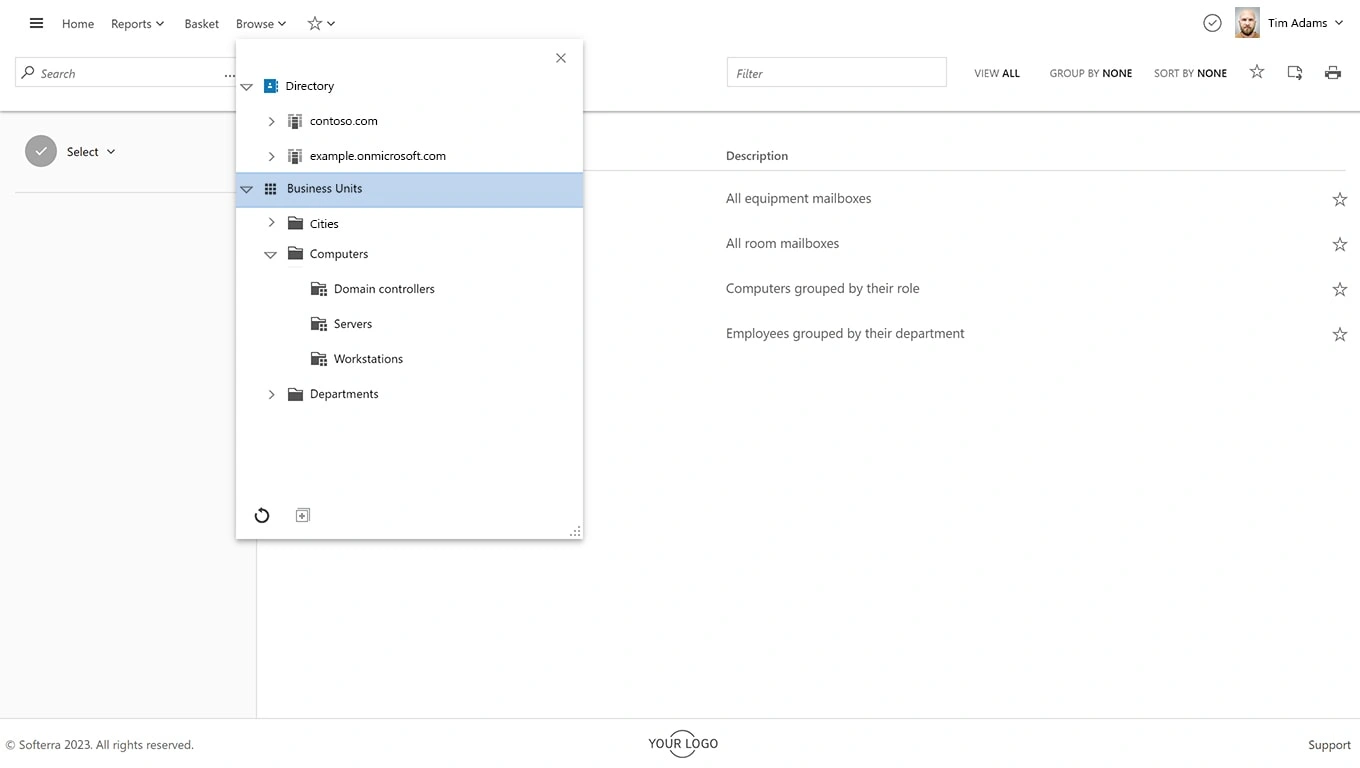Click the export icon in toolbar
Viewport: 1360px width, 768px height.
point(1295,73)
